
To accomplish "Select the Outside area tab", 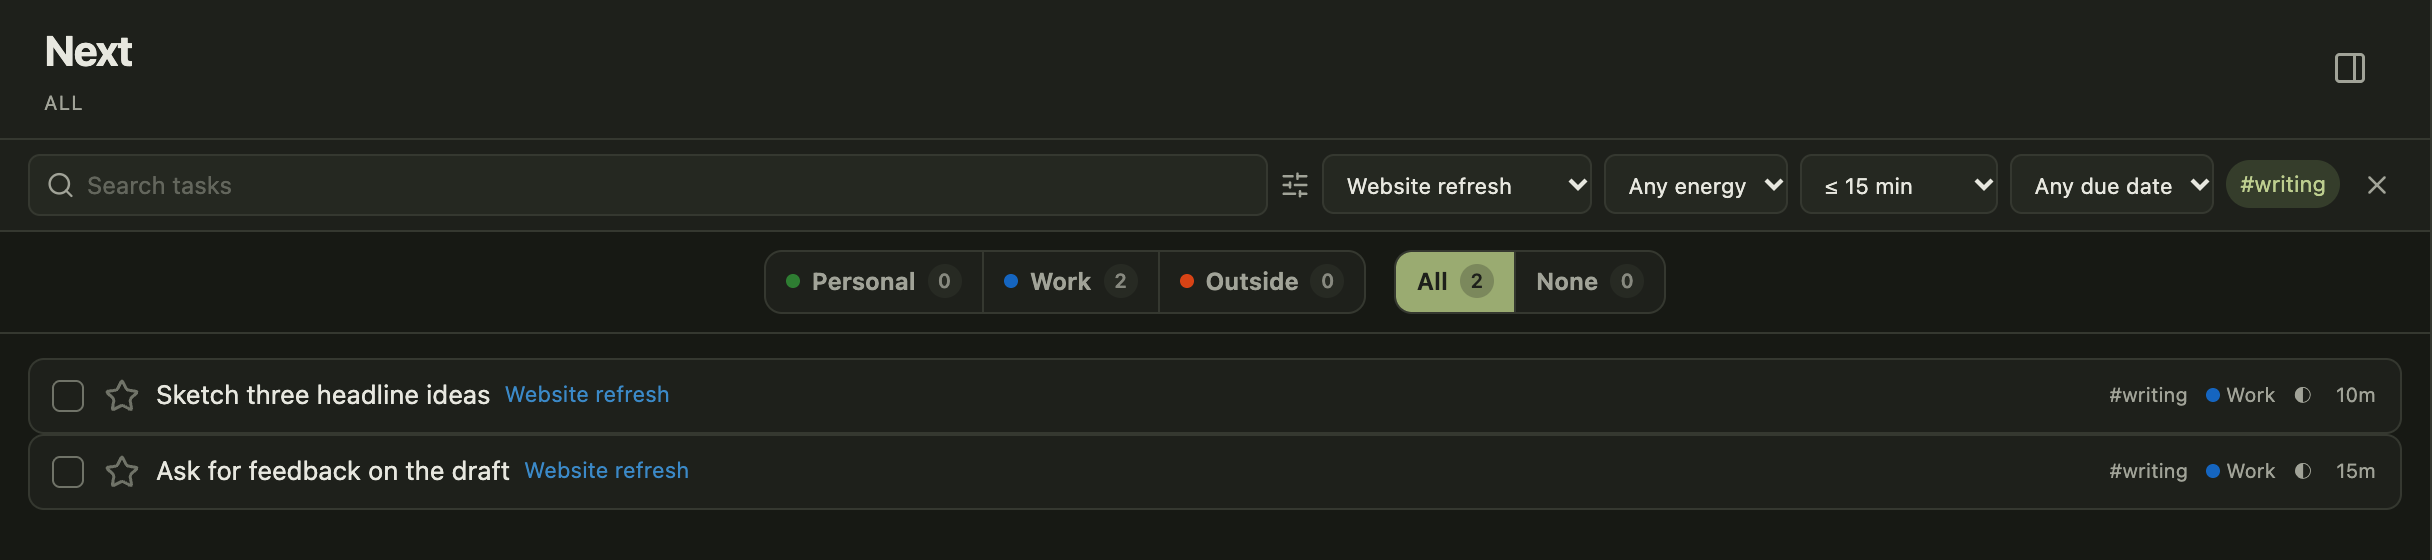I will tap(1262, 282).
